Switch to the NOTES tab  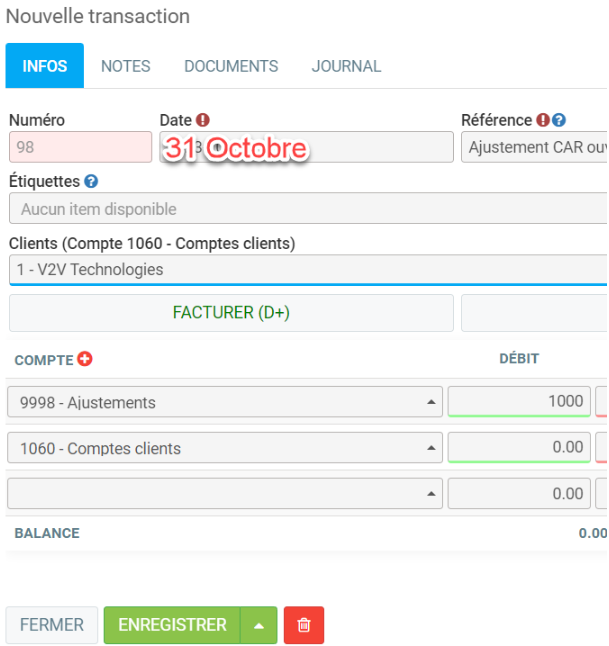click(126, 66)
